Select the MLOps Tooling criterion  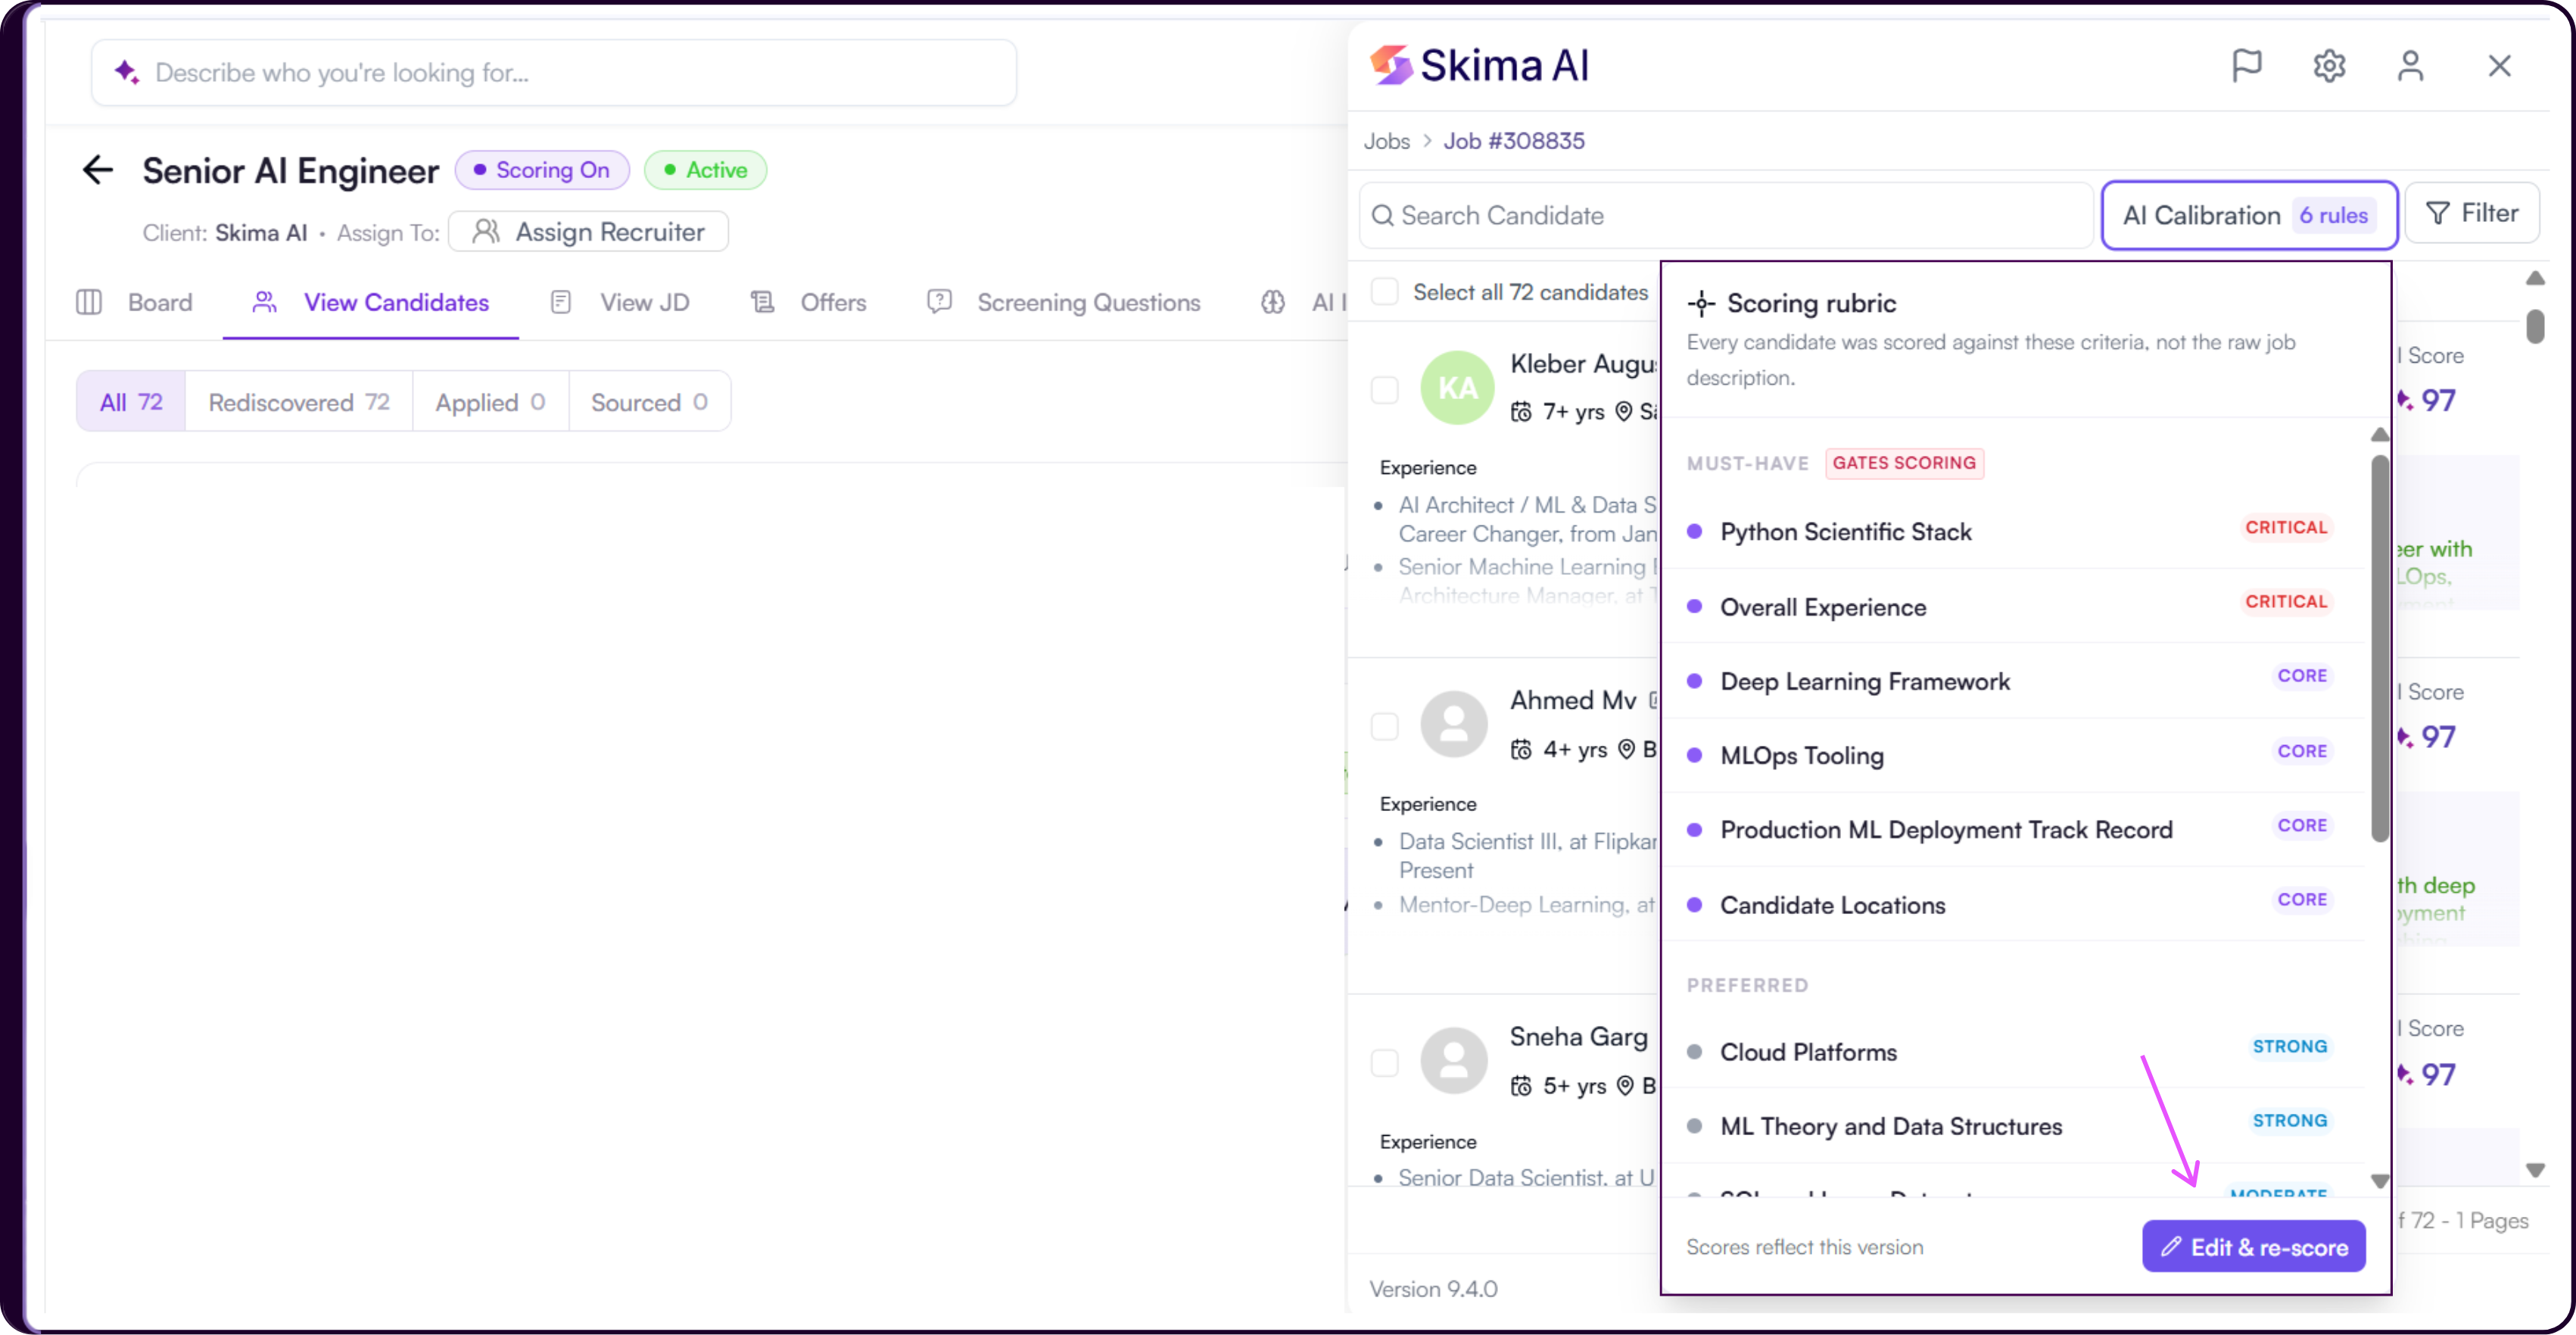(x=2012, y=755)
